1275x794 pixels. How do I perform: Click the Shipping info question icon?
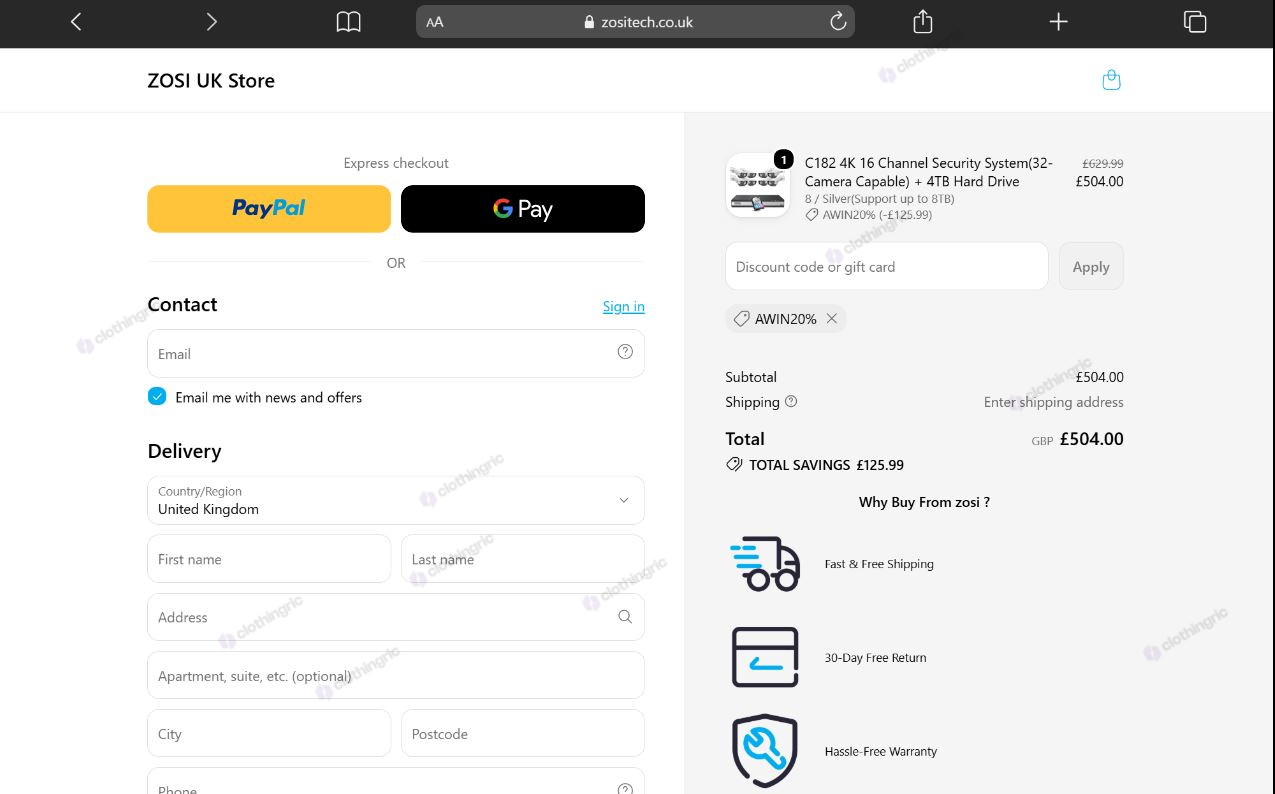click(791, 402)
